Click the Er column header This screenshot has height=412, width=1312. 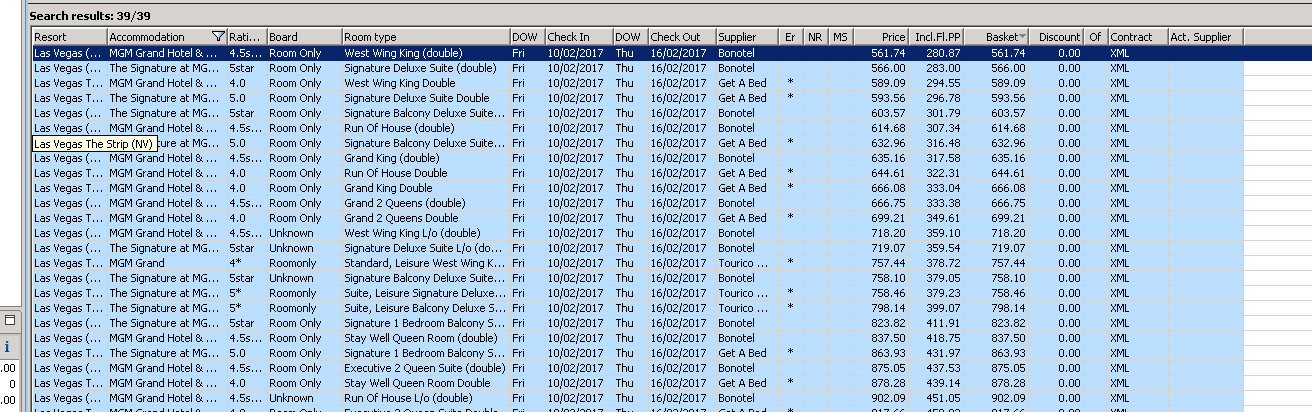(x=791, y=37)
